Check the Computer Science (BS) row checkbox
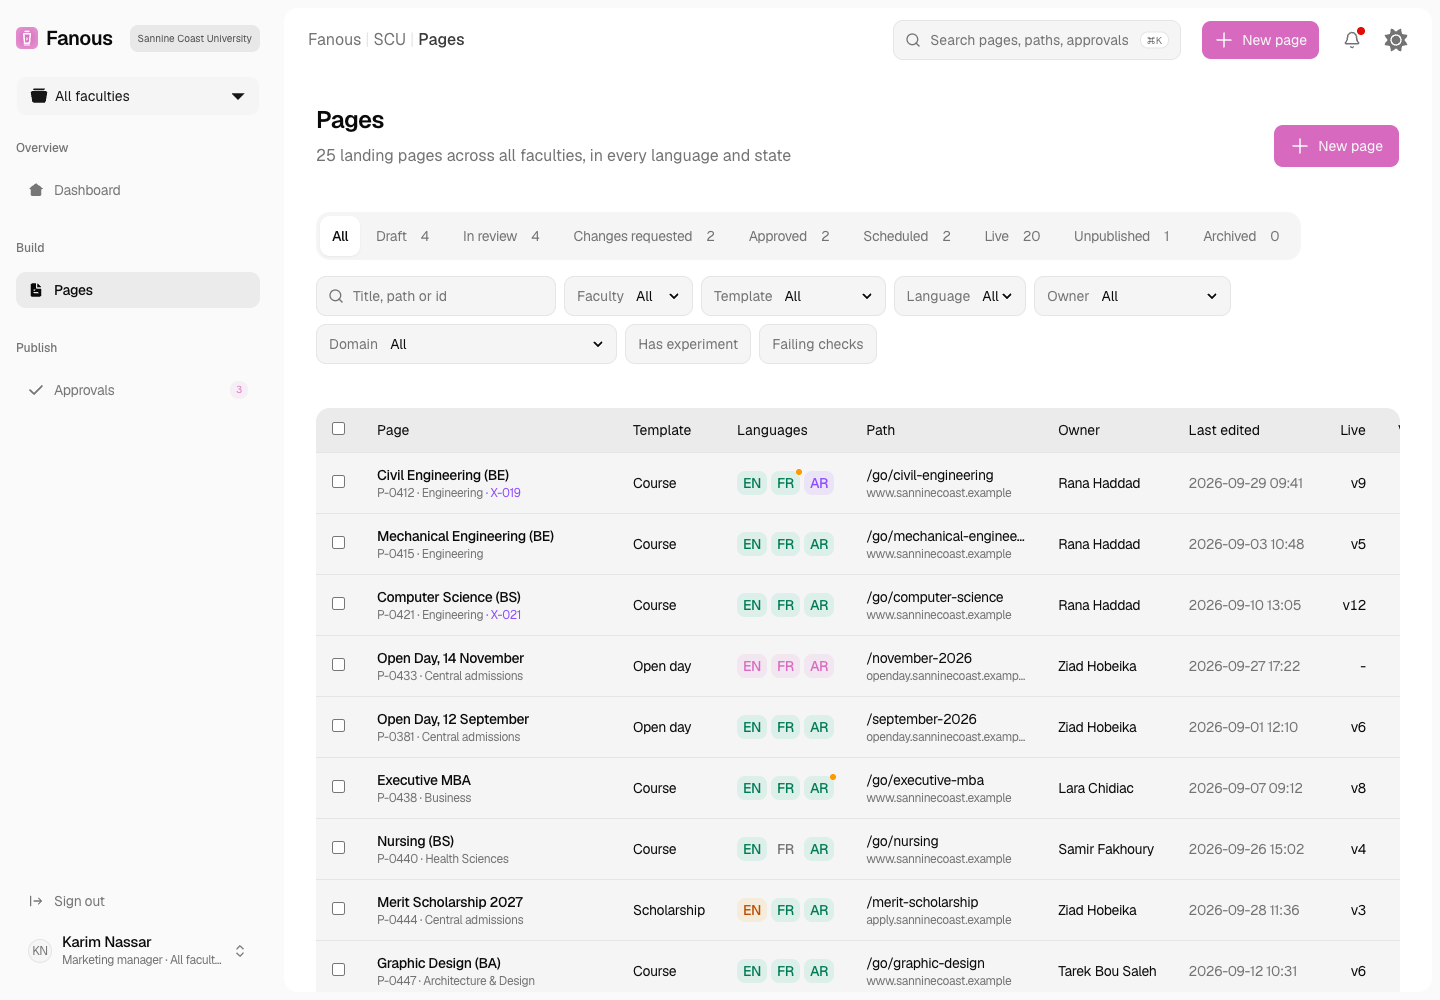The height and width of the screenshot is (1000, 1440). [339, 604]
